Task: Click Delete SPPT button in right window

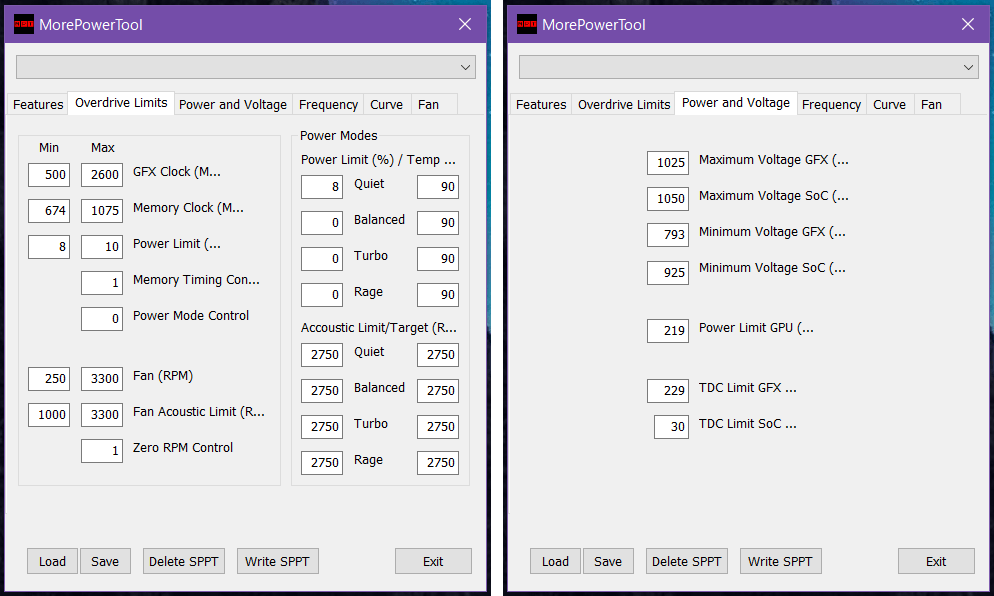Action: (687, 561)
